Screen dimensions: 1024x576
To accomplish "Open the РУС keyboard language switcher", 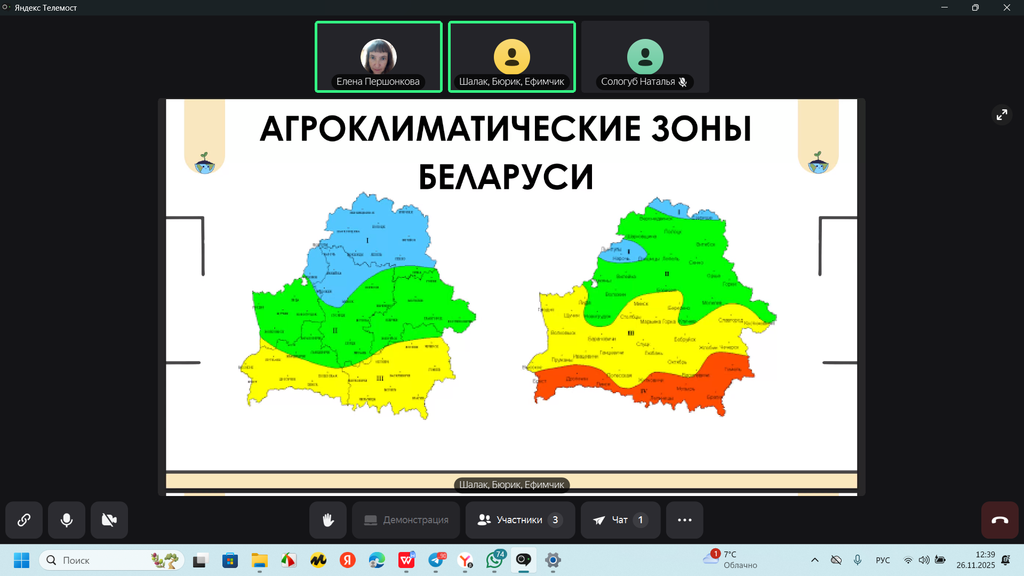I will point(883,560).
